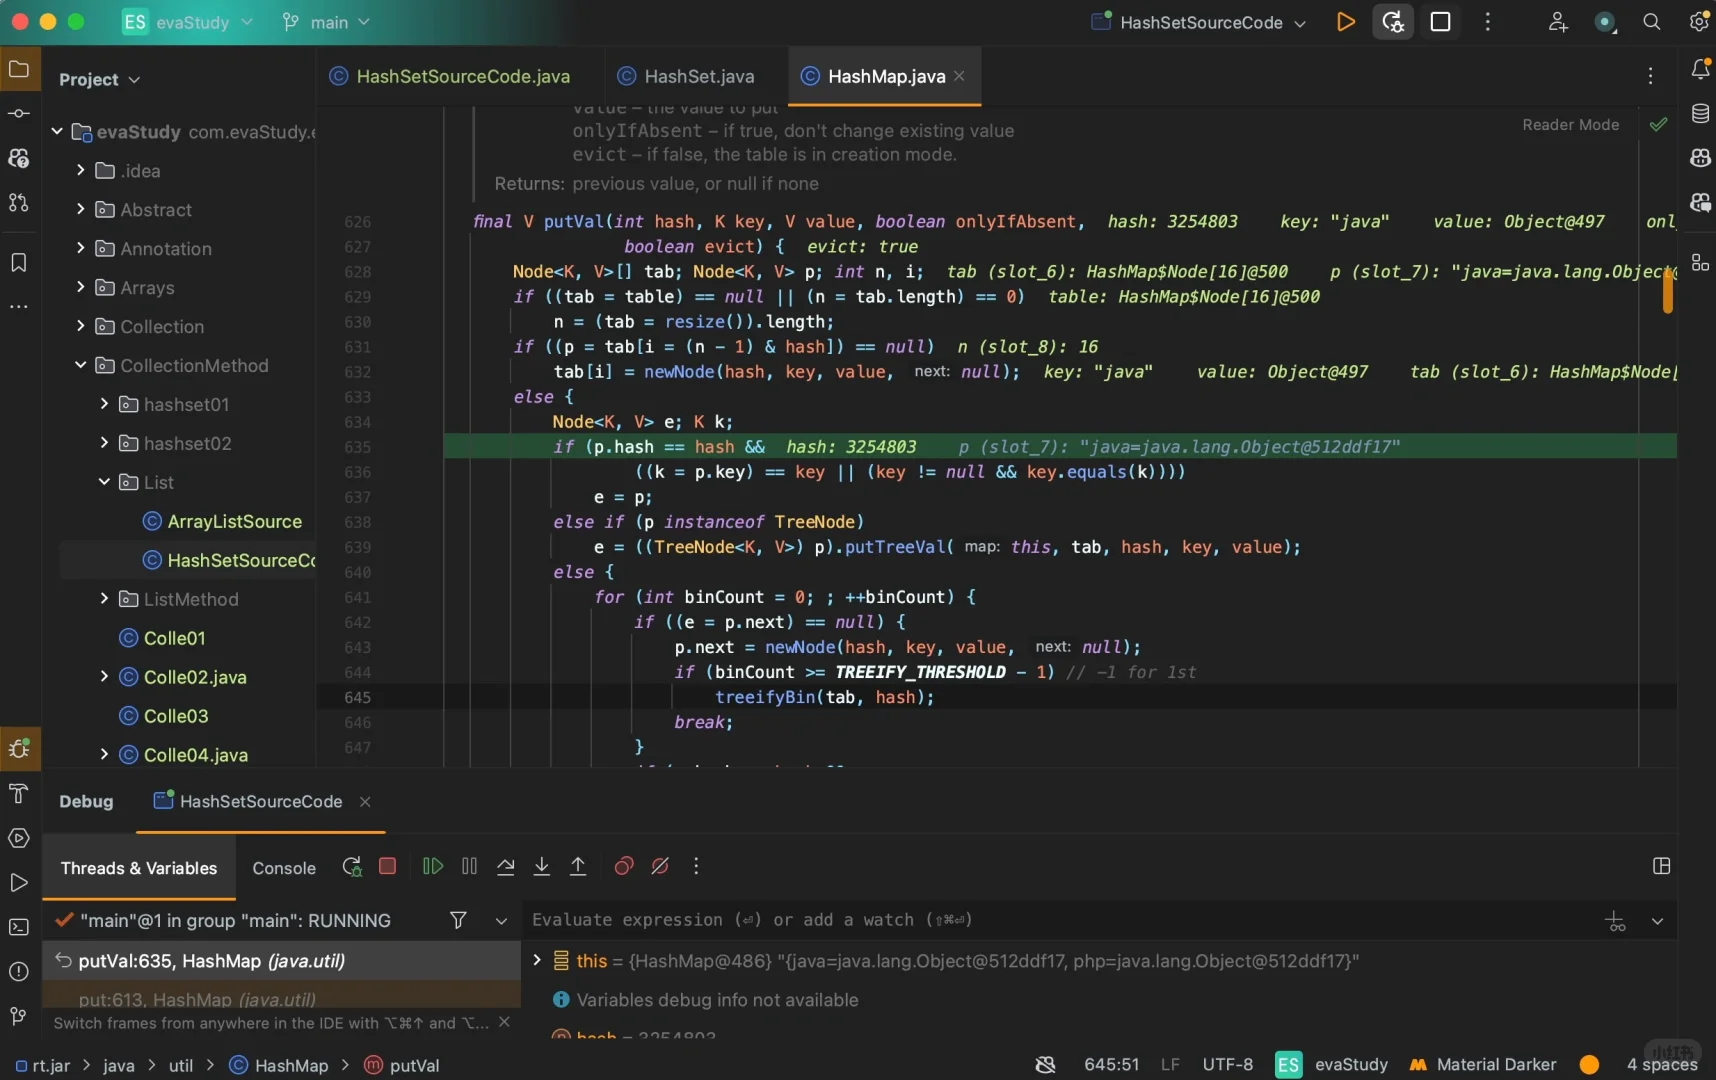This screenshot has height=1080, width=1716.
Task: Resume program execution
Action: tap(432, 866)
